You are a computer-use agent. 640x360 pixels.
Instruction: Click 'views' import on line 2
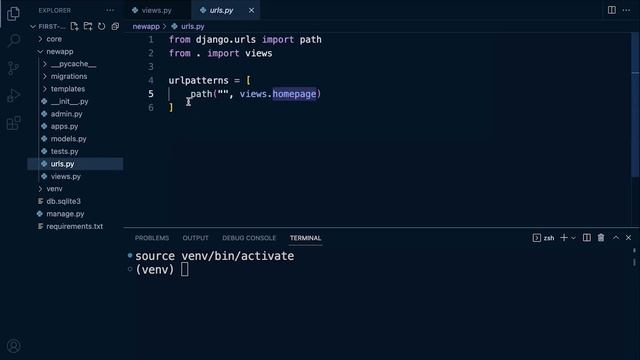tap(259, 53)
